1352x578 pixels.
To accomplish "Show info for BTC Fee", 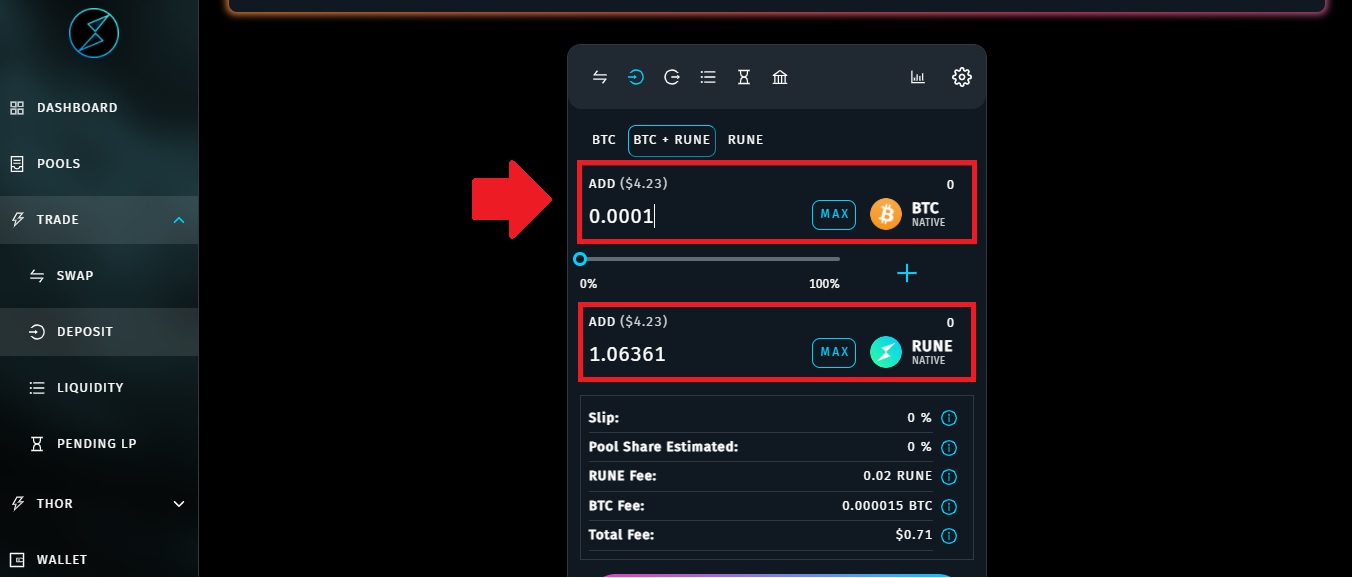I will tap(950, 506).
